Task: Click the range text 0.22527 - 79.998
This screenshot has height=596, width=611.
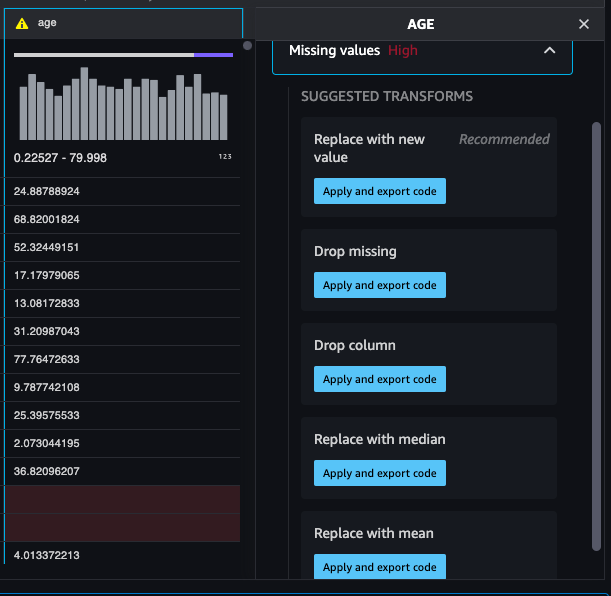Action: click(60, 158)
